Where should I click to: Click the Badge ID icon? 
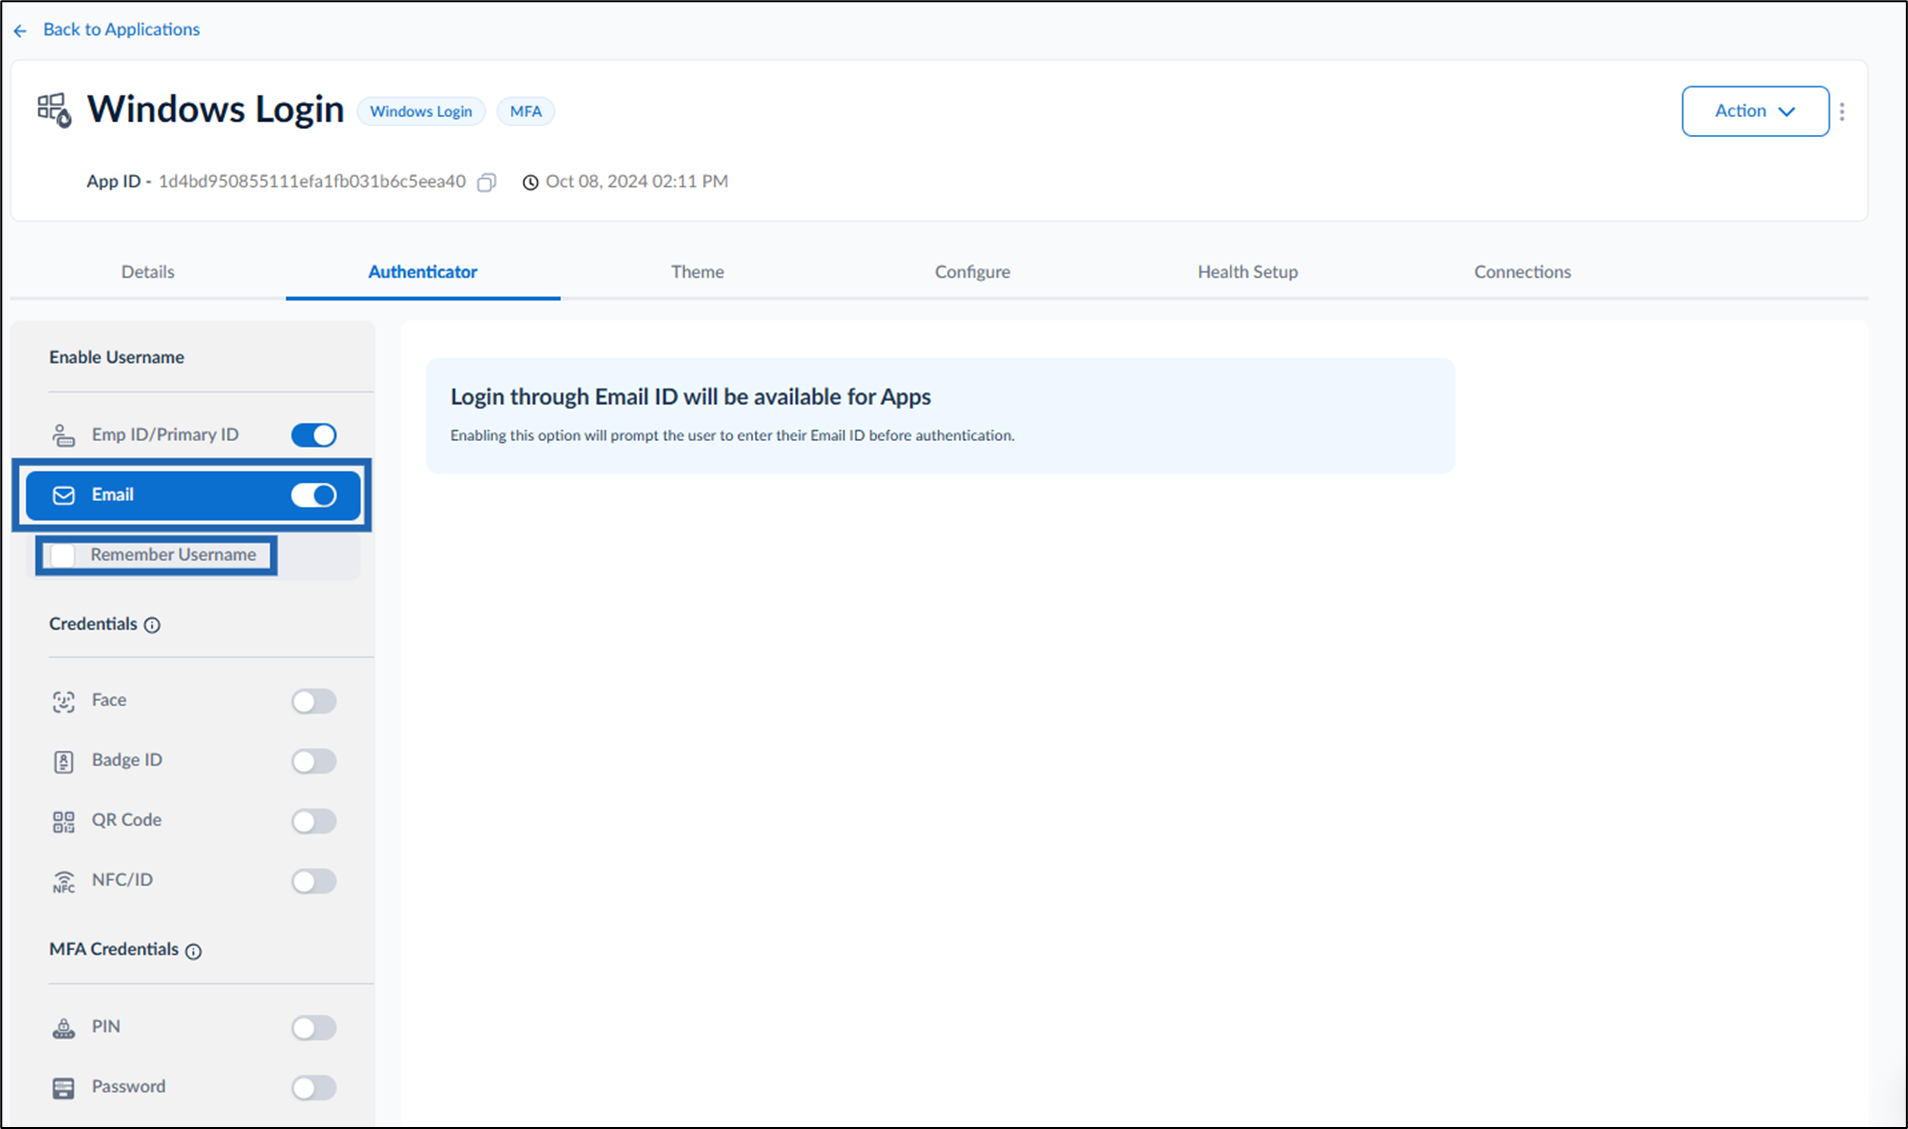(63, 761)
